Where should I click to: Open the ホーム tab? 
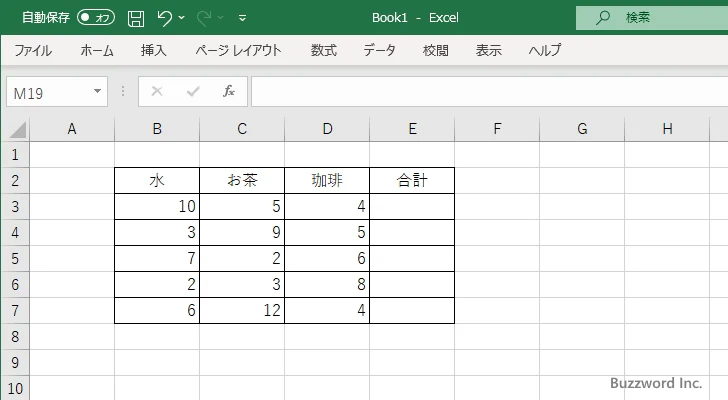tap(97, 50)
